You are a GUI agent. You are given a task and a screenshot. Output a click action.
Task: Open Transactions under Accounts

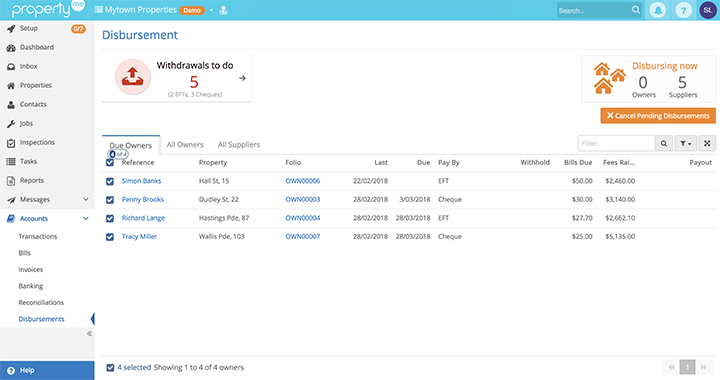pos(38,236)
